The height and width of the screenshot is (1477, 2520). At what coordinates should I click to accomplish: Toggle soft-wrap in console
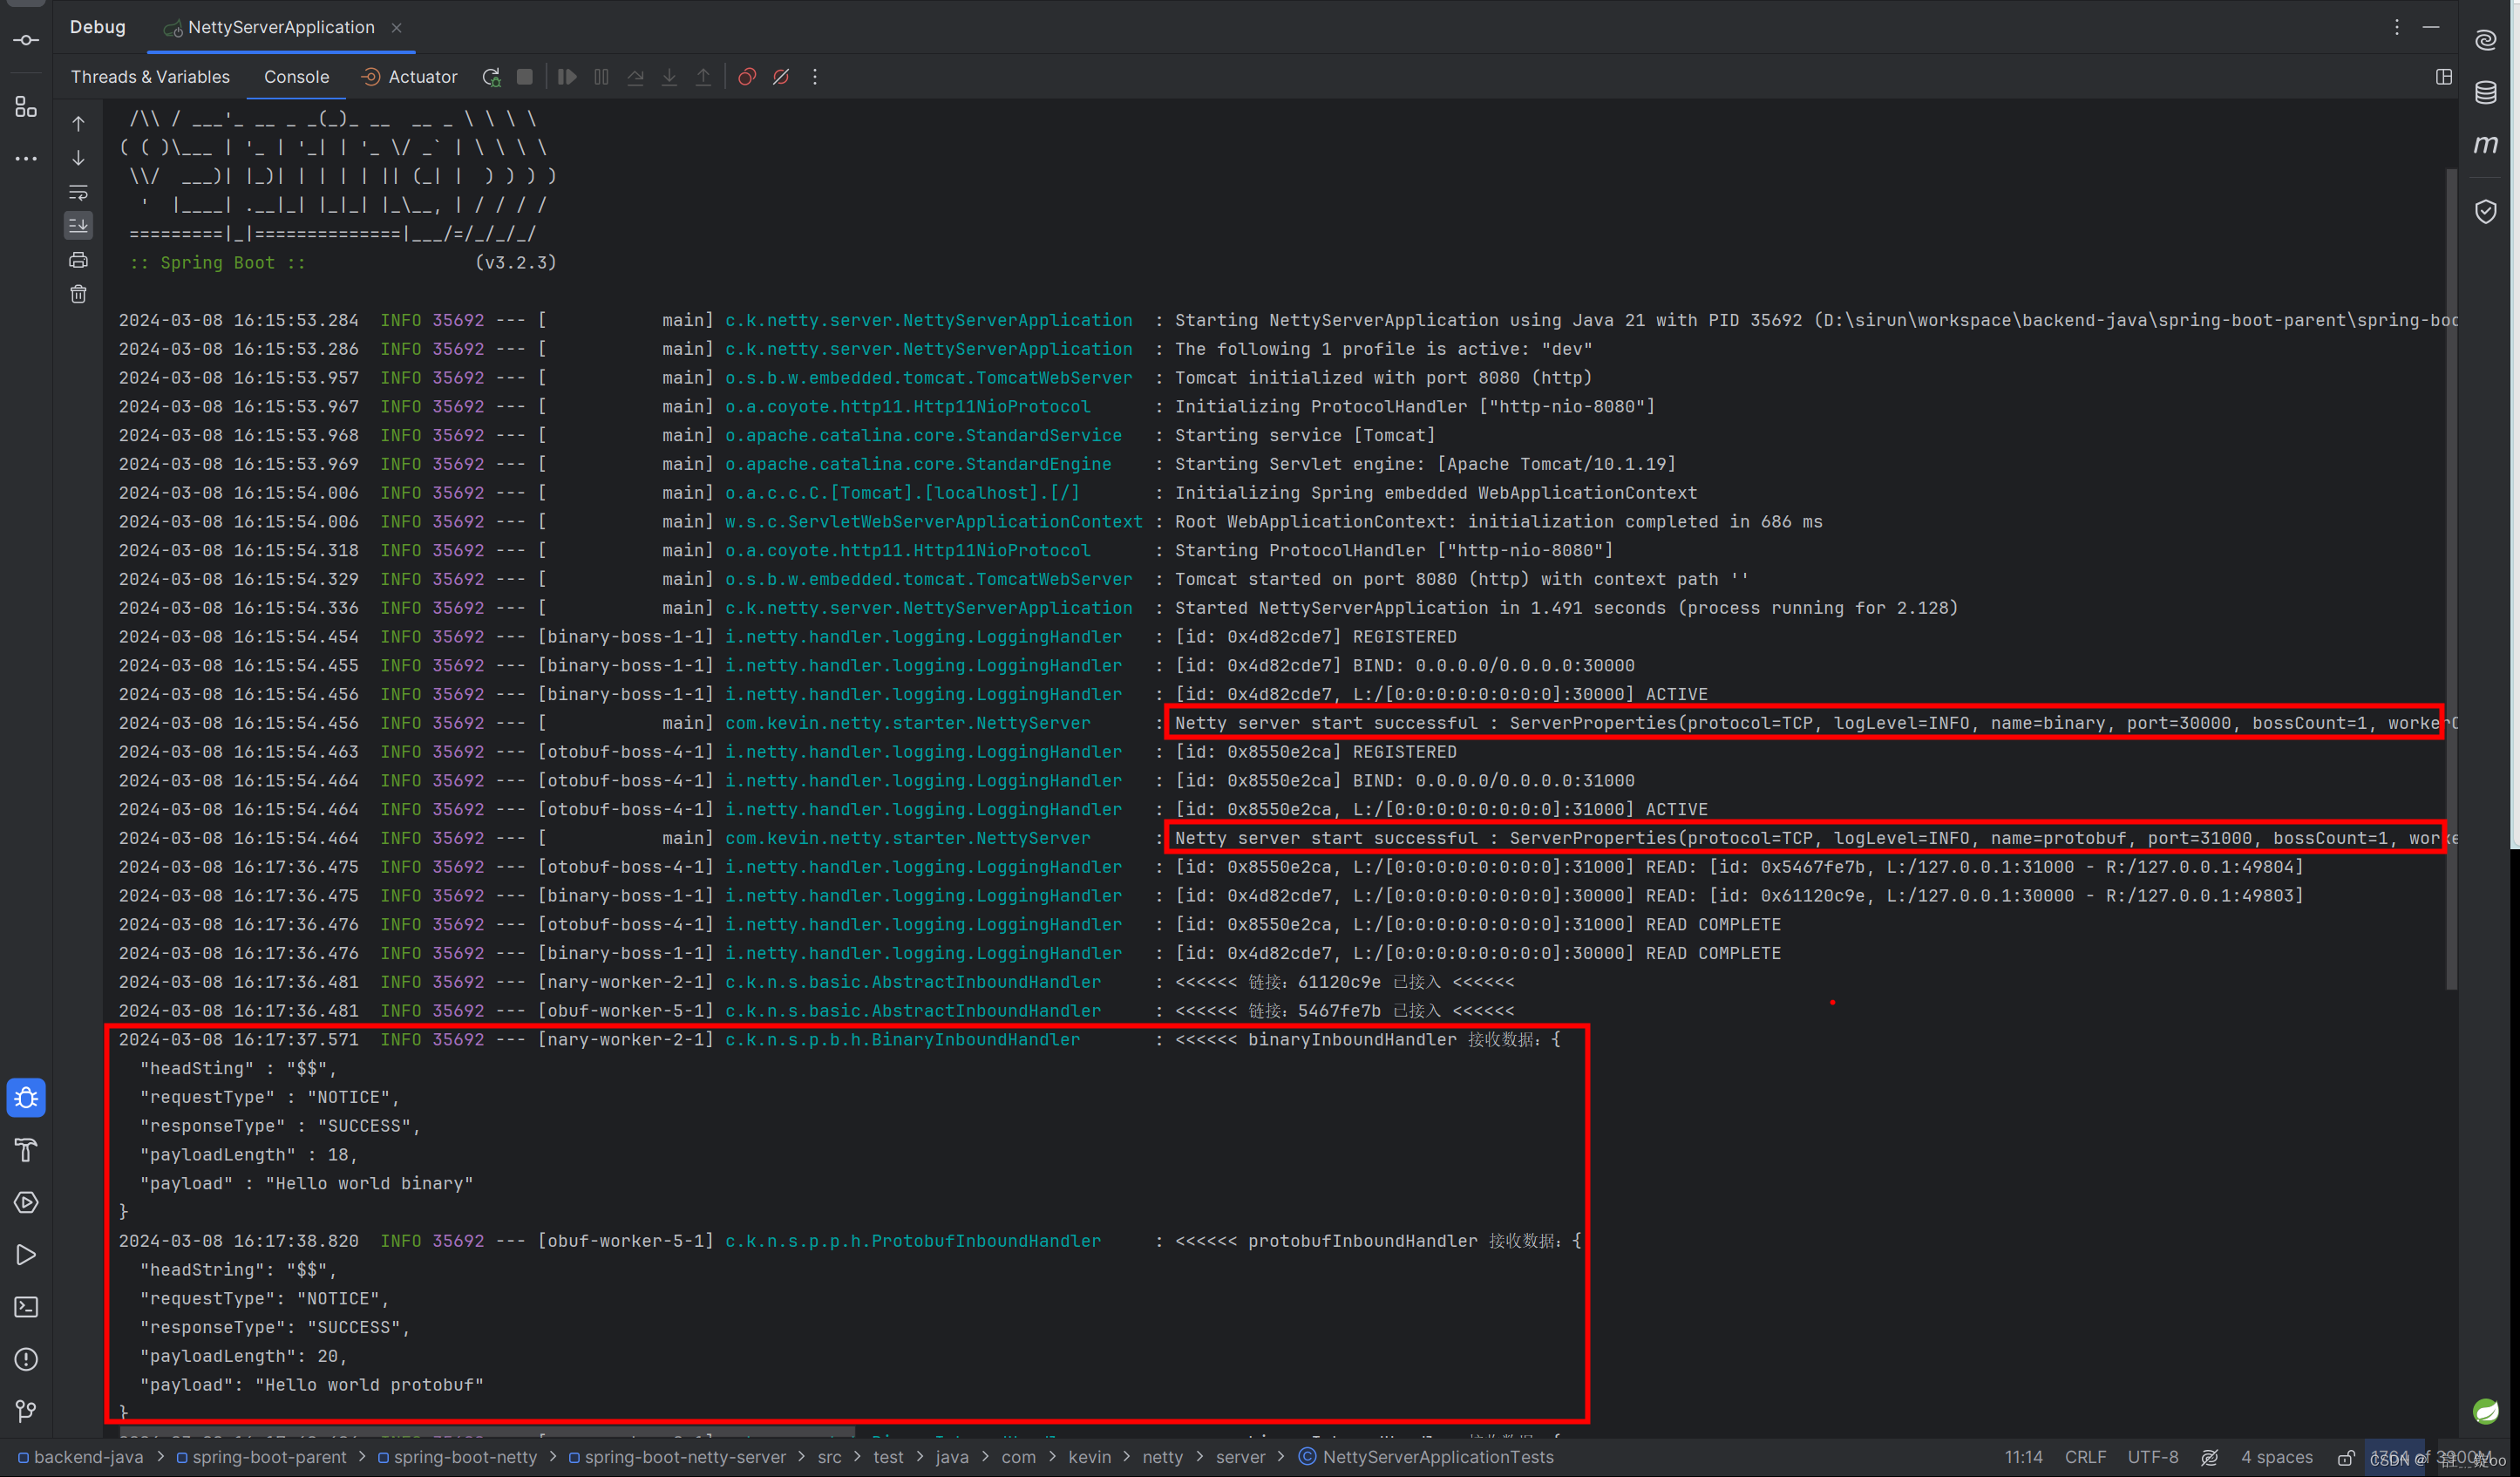pos(78,192)
